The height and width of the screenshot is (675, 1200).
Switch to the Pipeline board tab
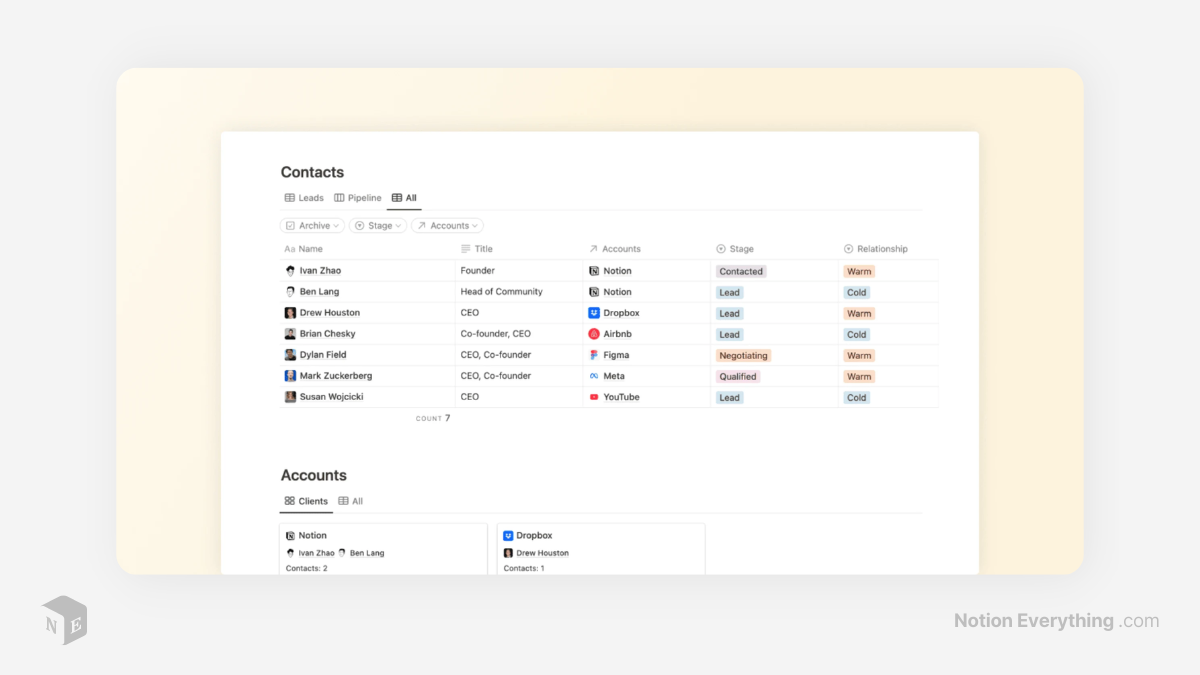pos(358,198)
